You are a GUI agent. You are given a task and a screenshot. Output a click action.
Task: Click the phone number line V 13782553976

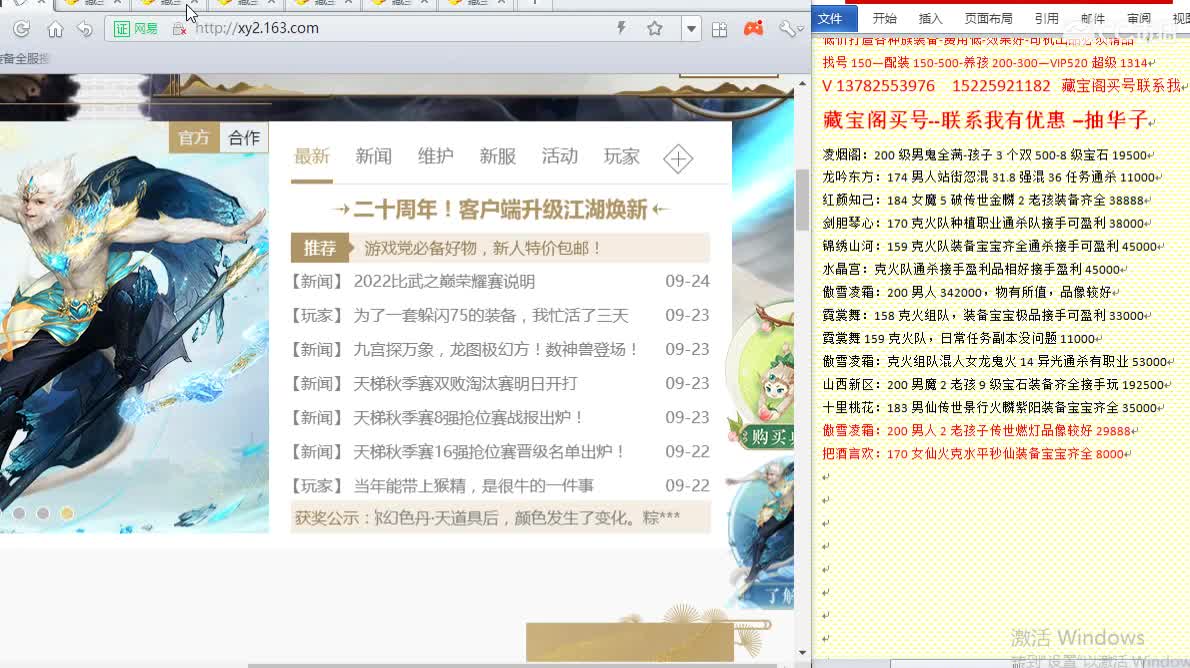pyautogui.click(x=1002, y=86)
